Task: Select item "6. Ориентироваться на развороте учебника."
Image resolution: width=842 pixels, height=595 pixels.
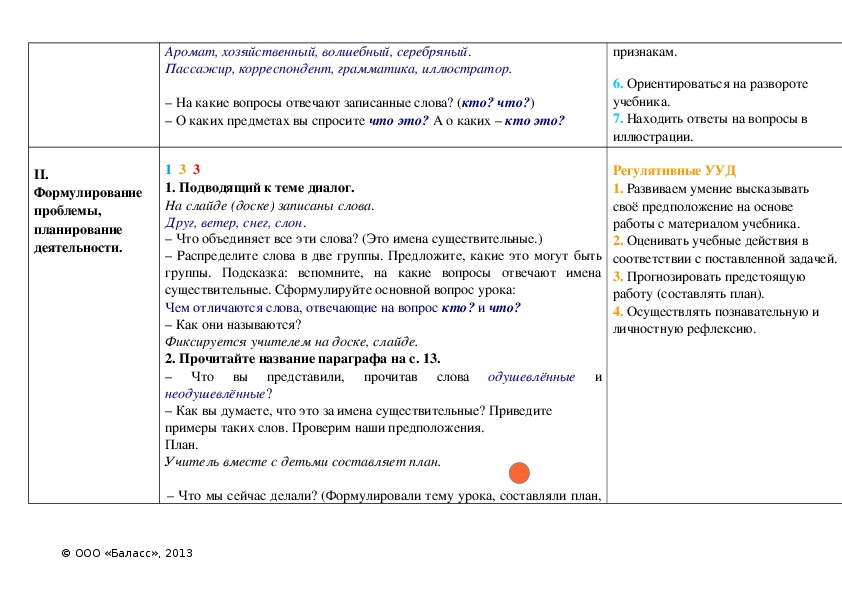Action: (710, 92)
